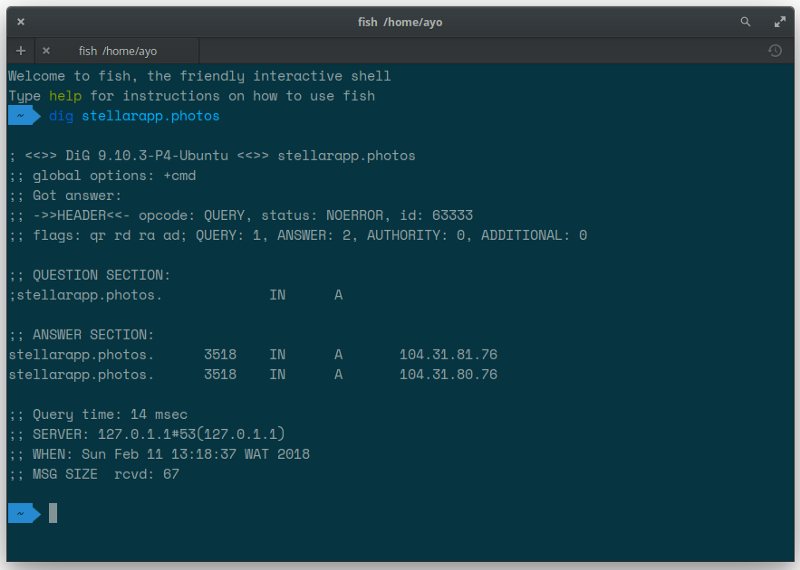Click the ANSWER SECTION heading
Viewport: 800px width, 570px height.
click(x=81, y=335)
